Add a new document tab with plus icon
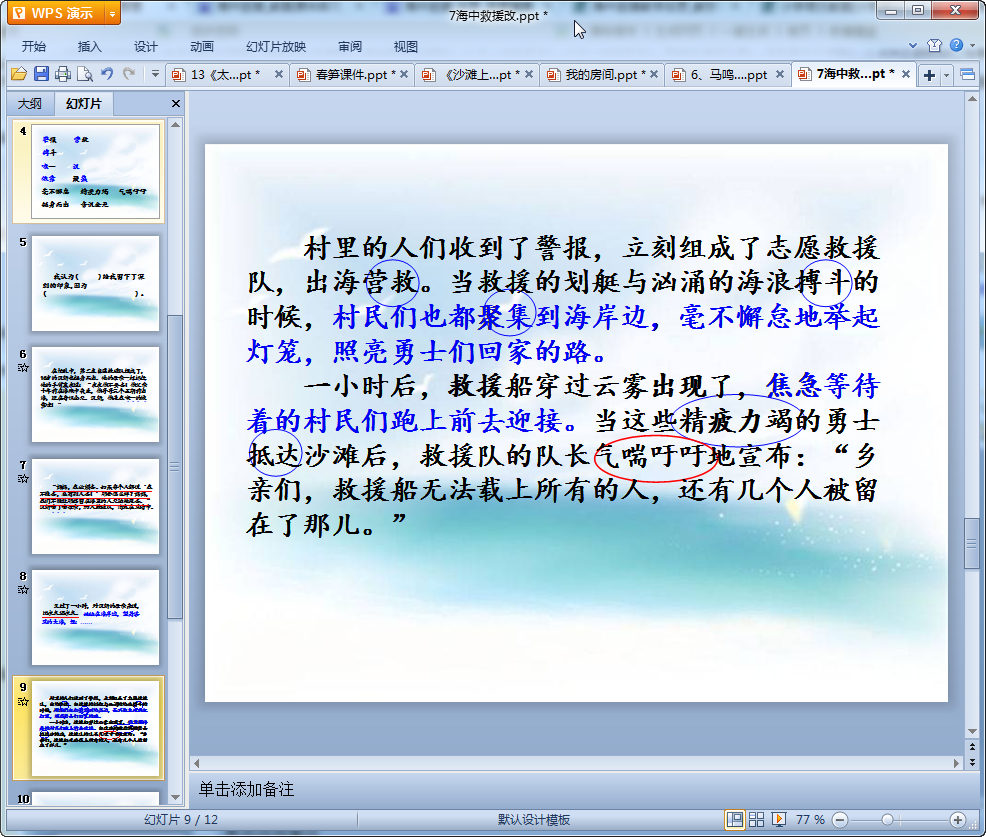The image size is (986, 837). click(x=929, y=75)
